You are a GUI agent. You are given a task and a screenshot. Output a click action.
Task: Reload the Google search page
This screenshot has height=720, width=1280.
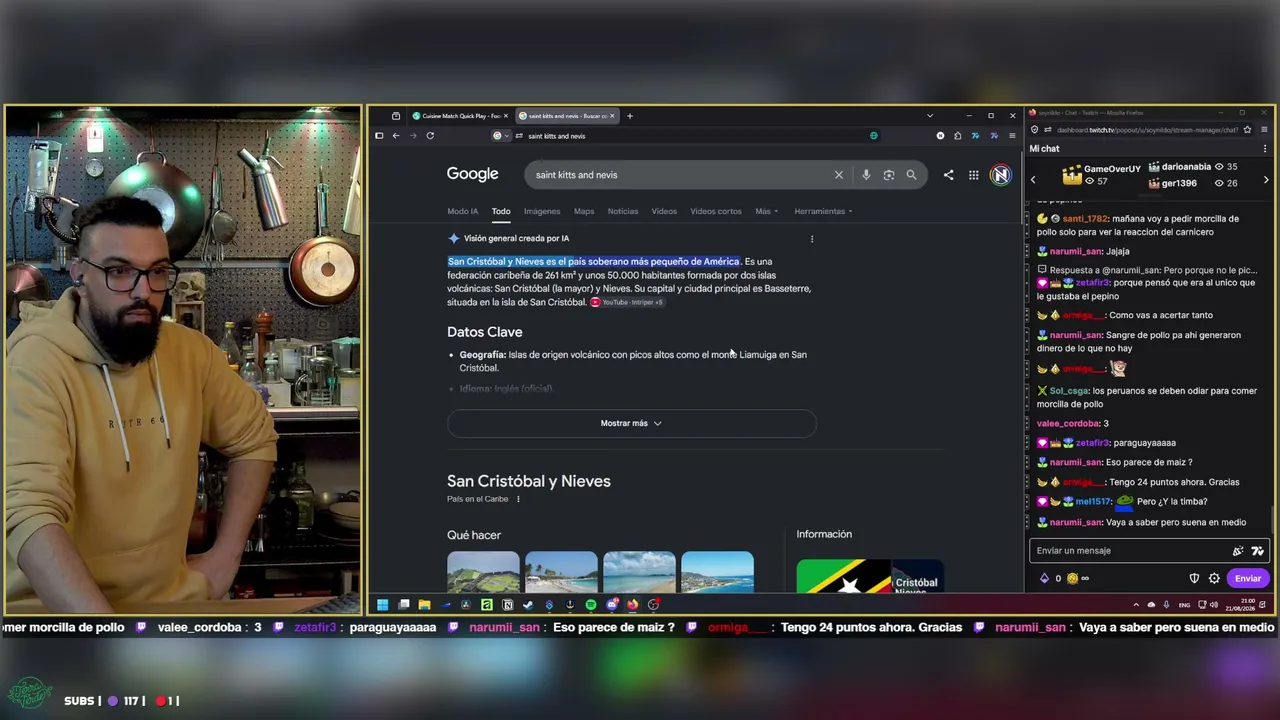[430, 136]
